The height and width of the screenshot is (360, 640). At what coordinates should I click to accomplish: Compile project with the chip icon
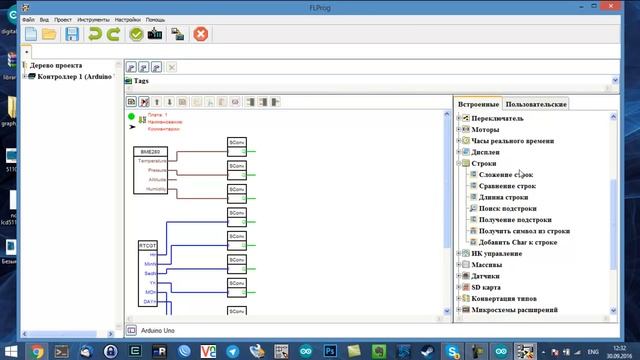[155, 34]
